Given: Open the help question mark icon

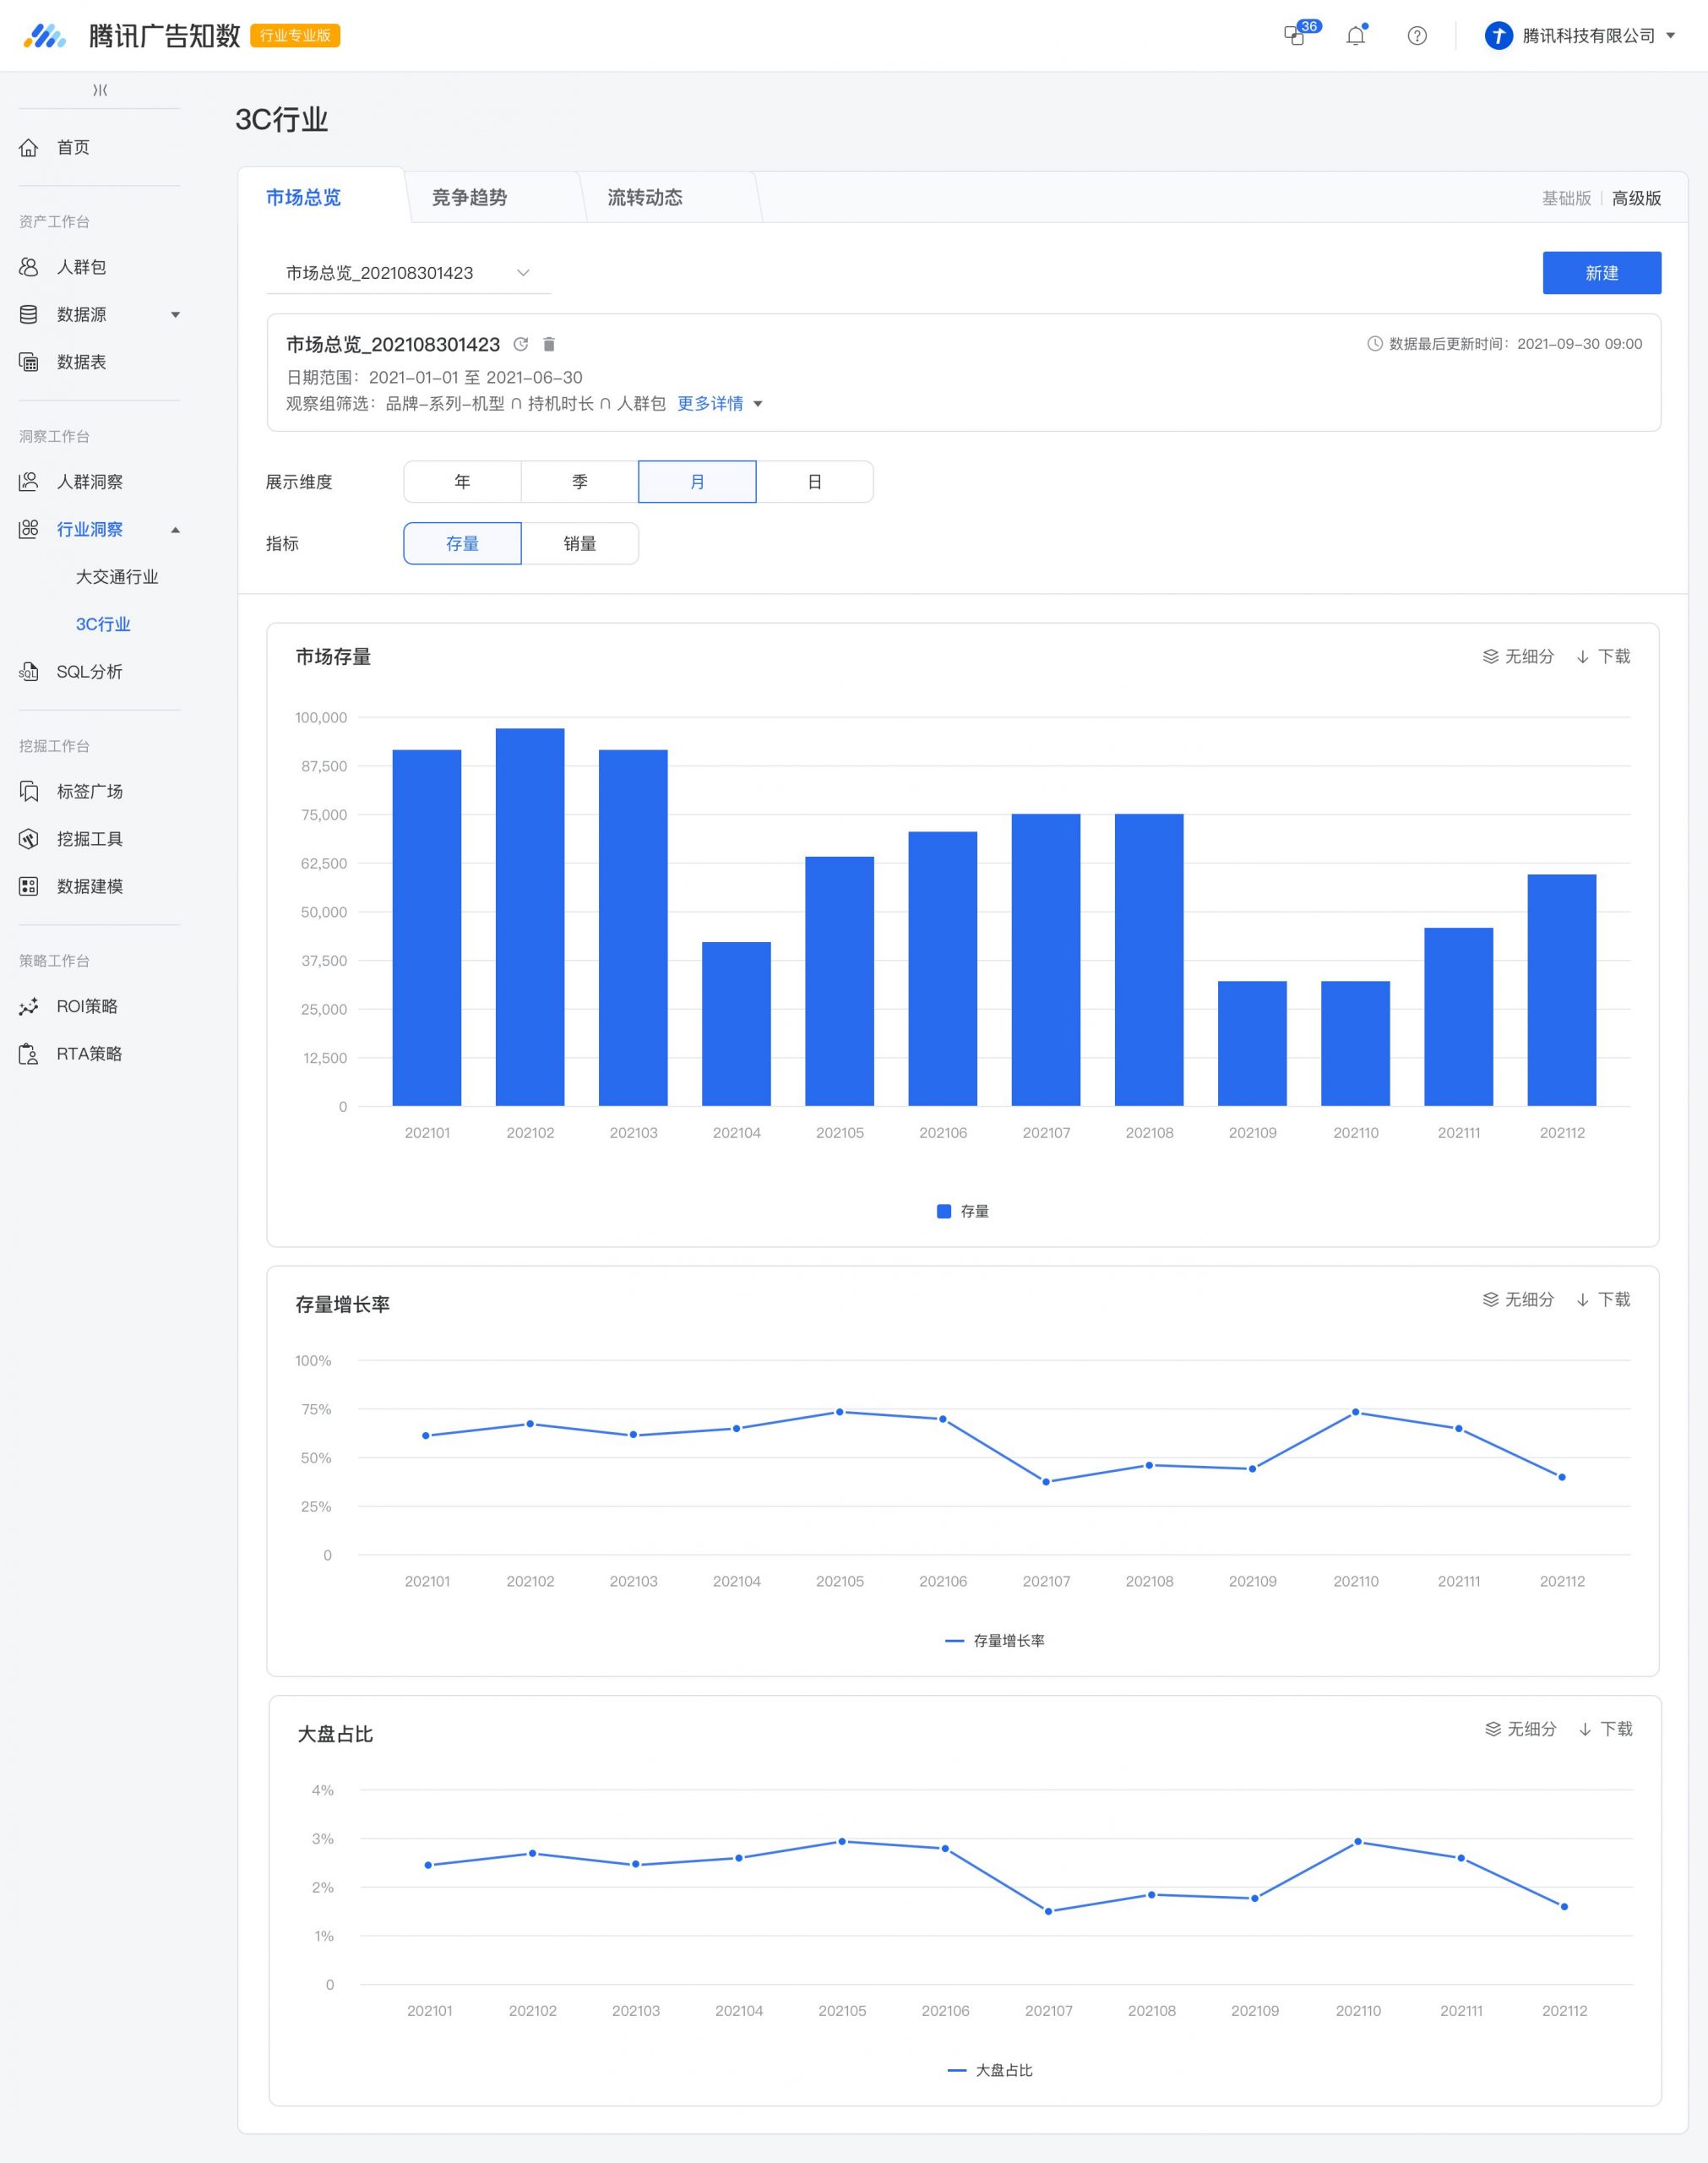Looking at the screenshot, I should pos(1417,36).
